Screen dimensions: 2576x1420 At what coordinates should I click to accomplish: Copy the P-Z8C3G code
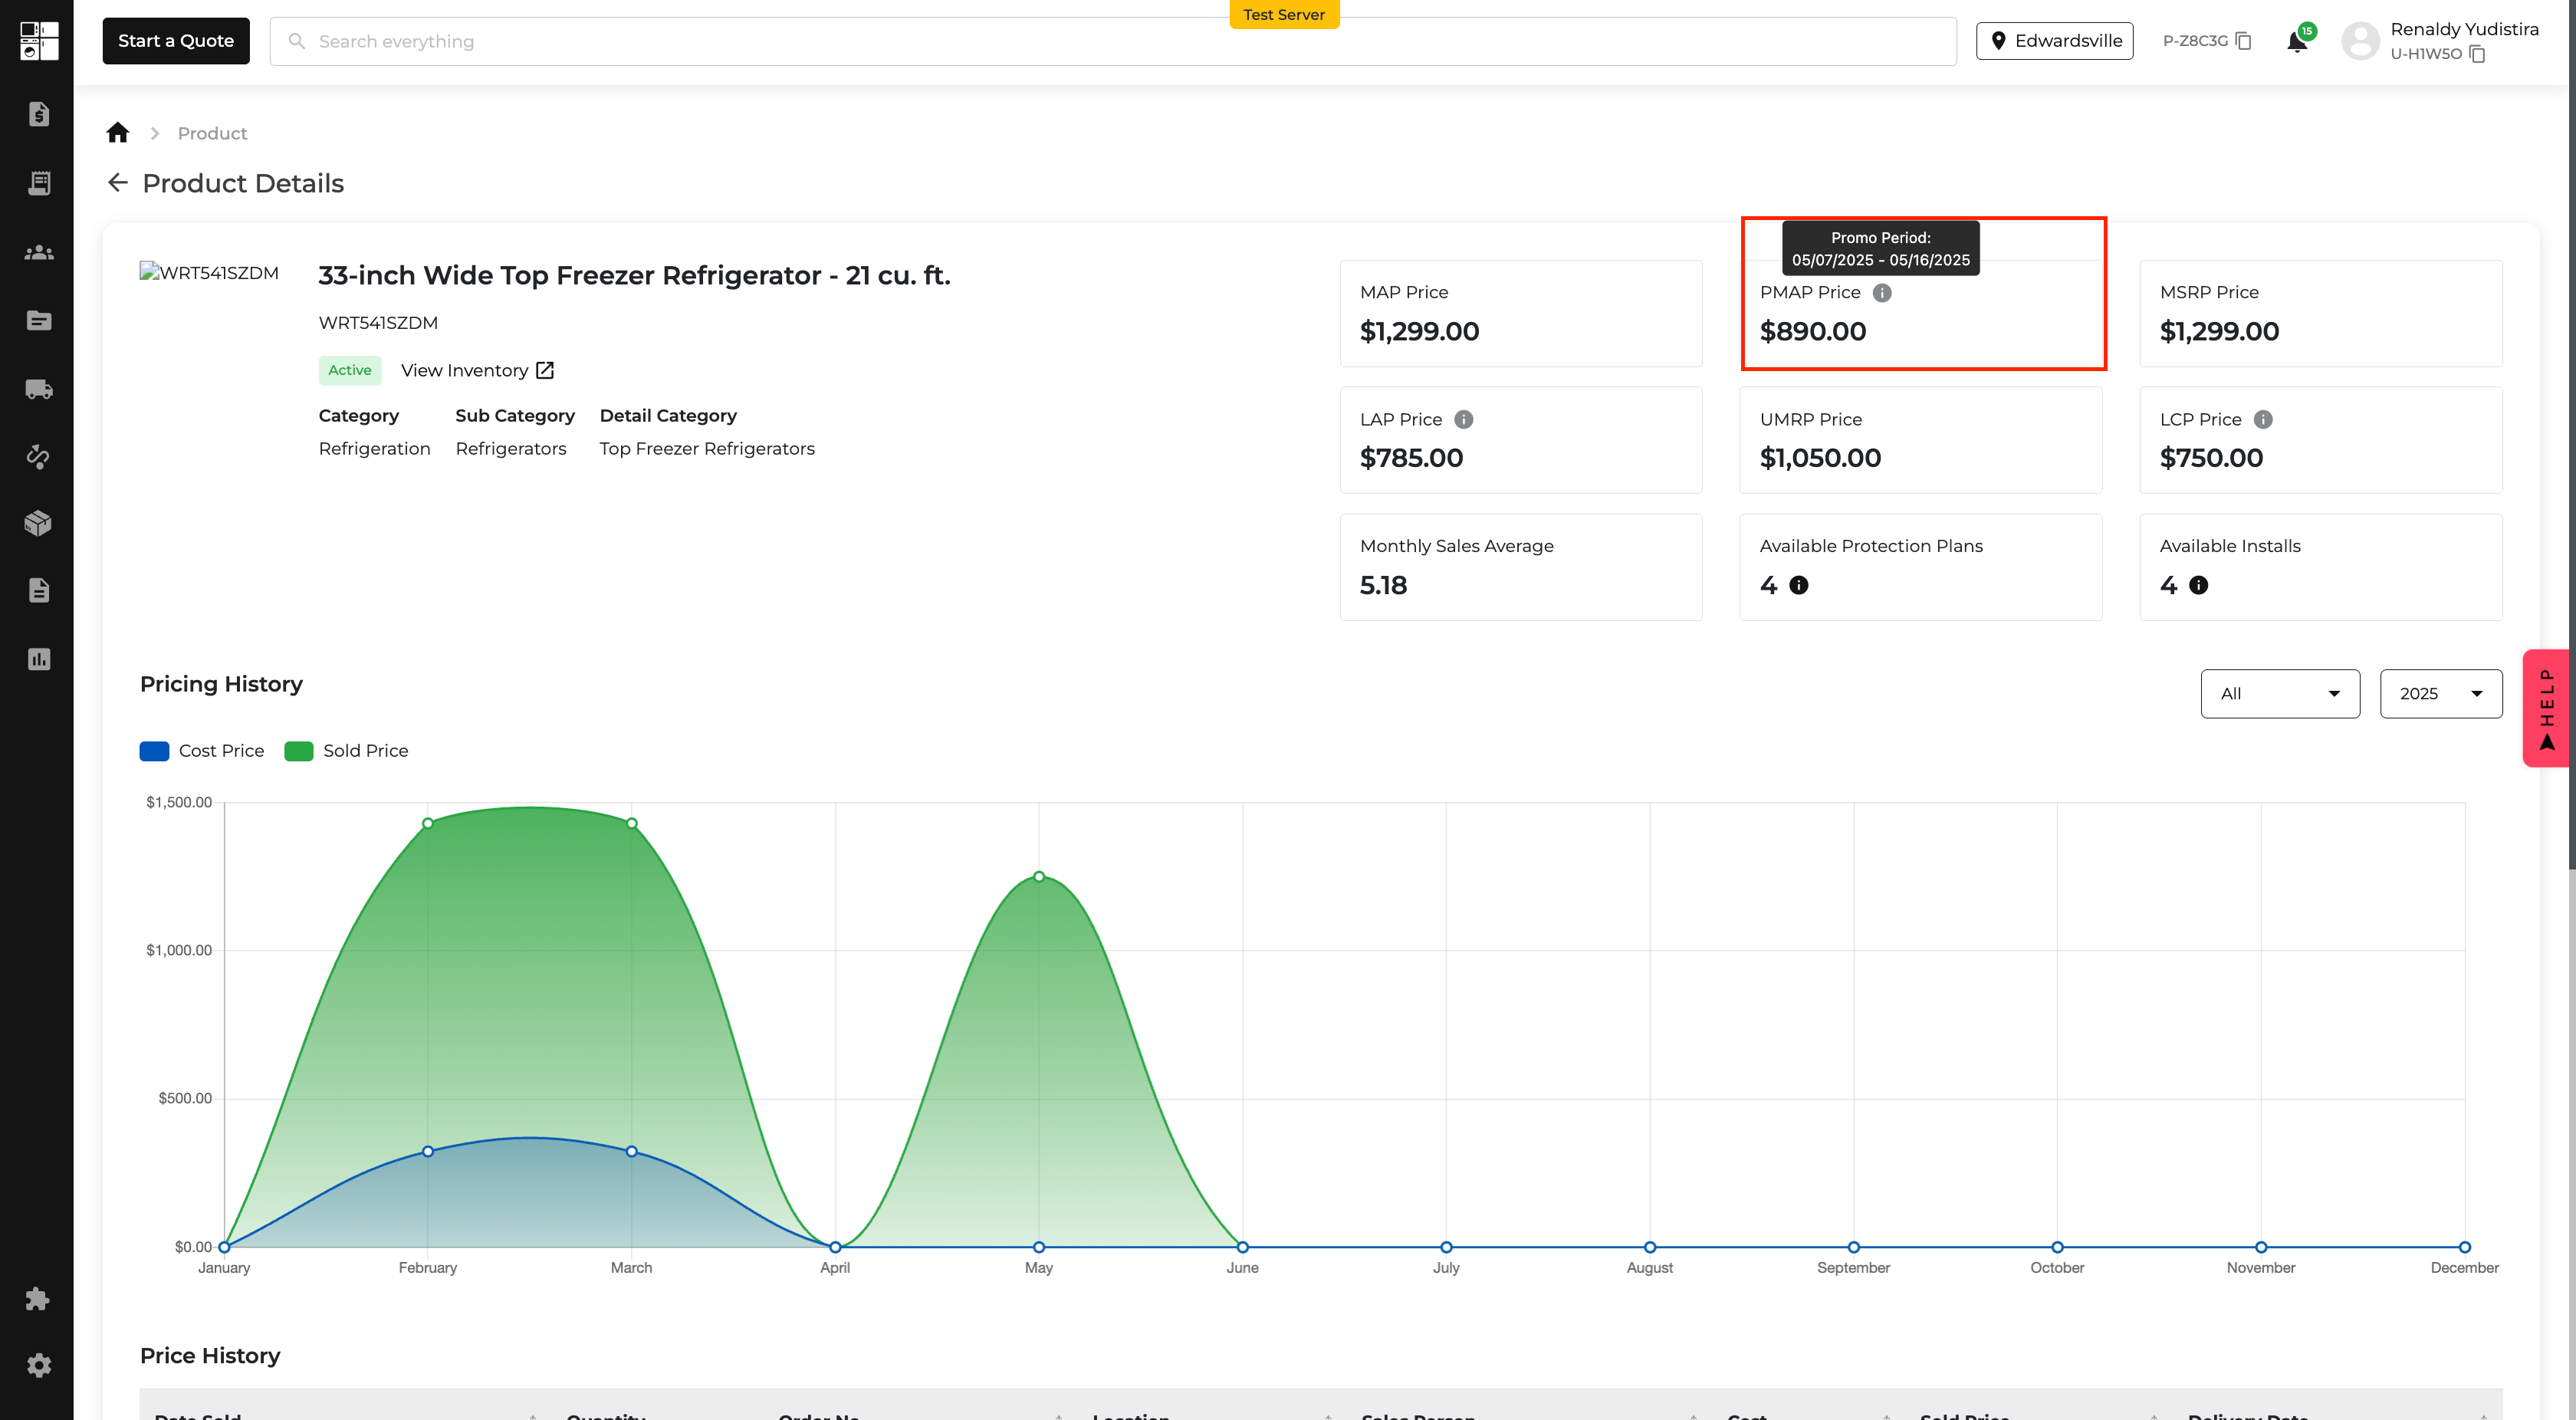pyautogui.click(x=2243, y=41)
